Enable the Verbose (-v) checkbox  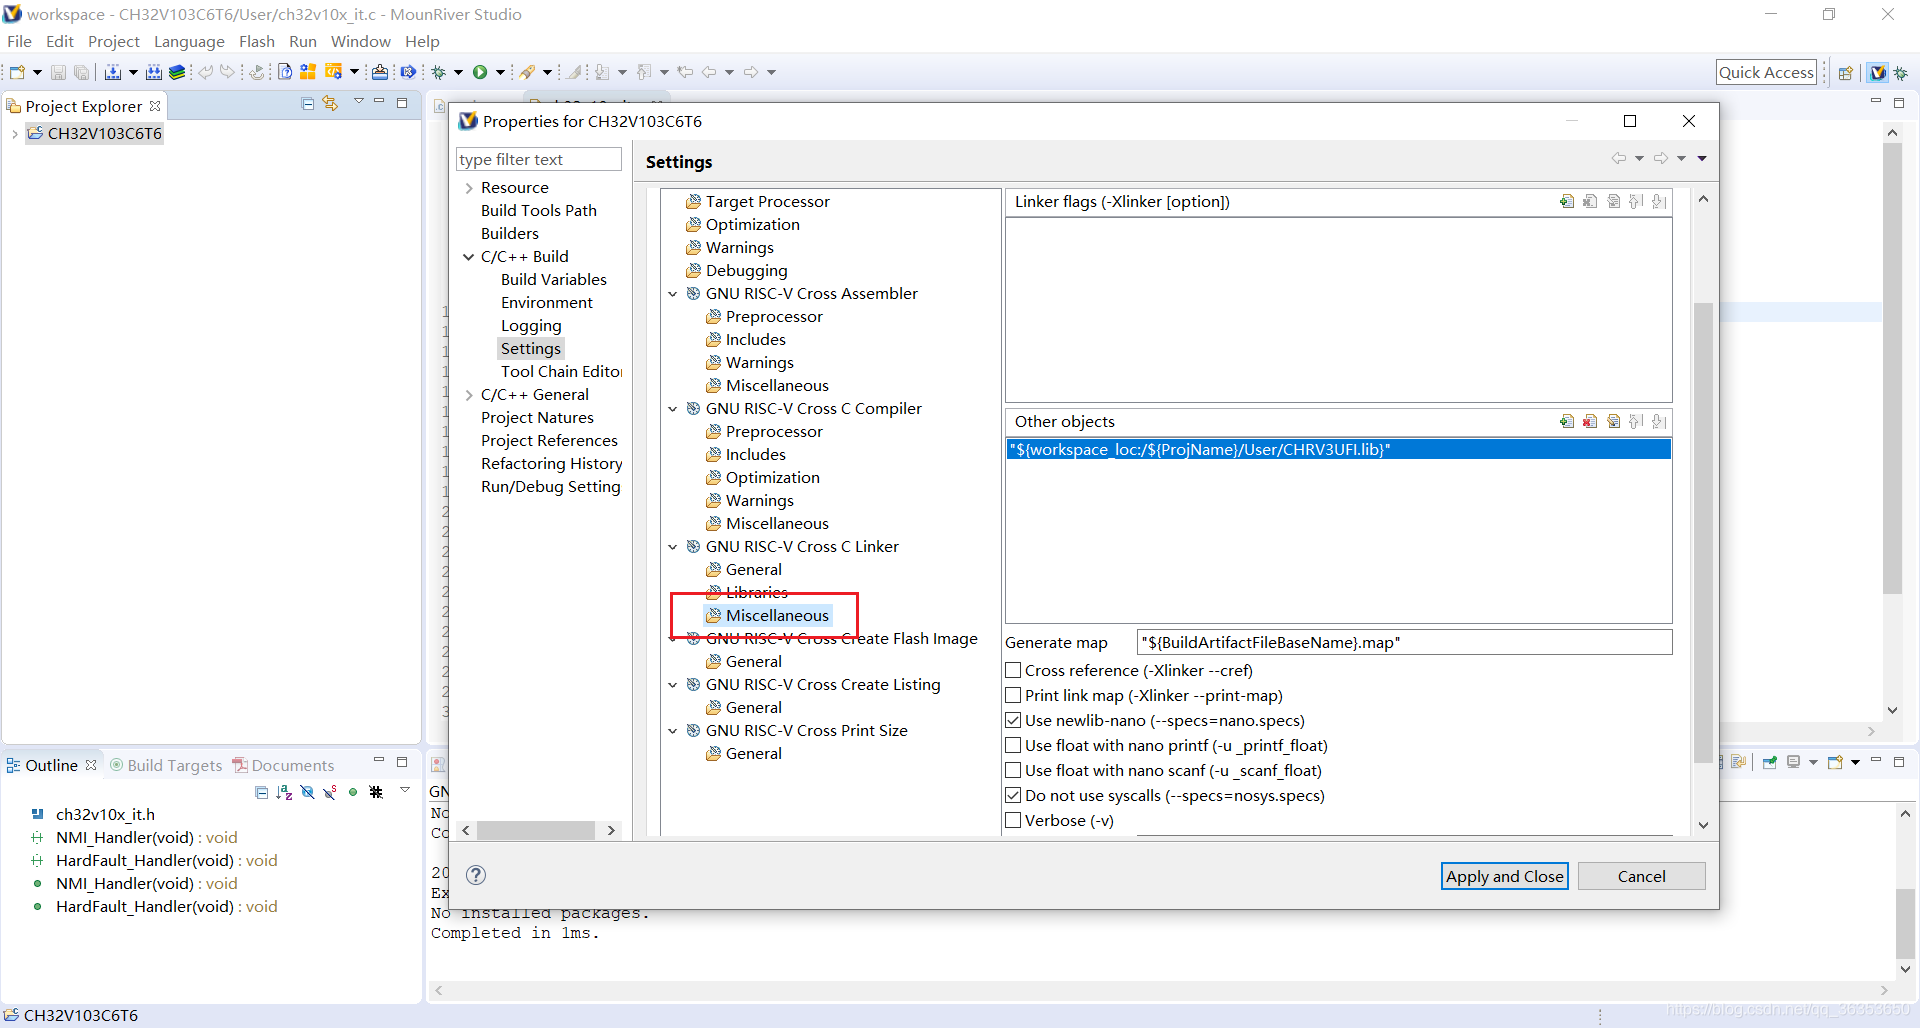tap(1013, 820)
